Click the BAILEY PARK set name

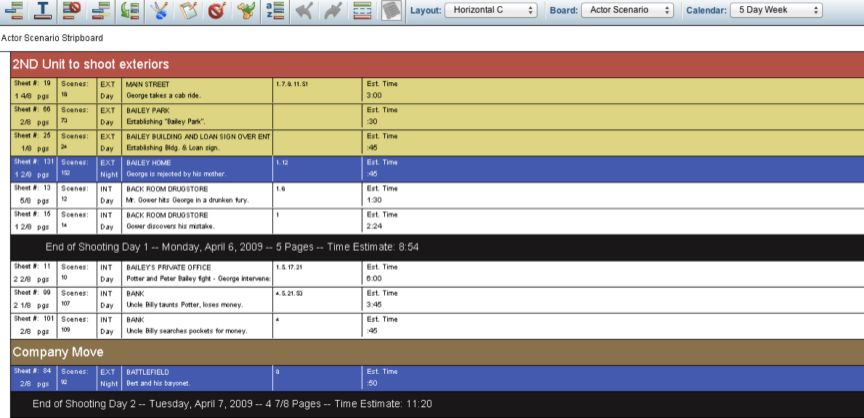(148, 111)
